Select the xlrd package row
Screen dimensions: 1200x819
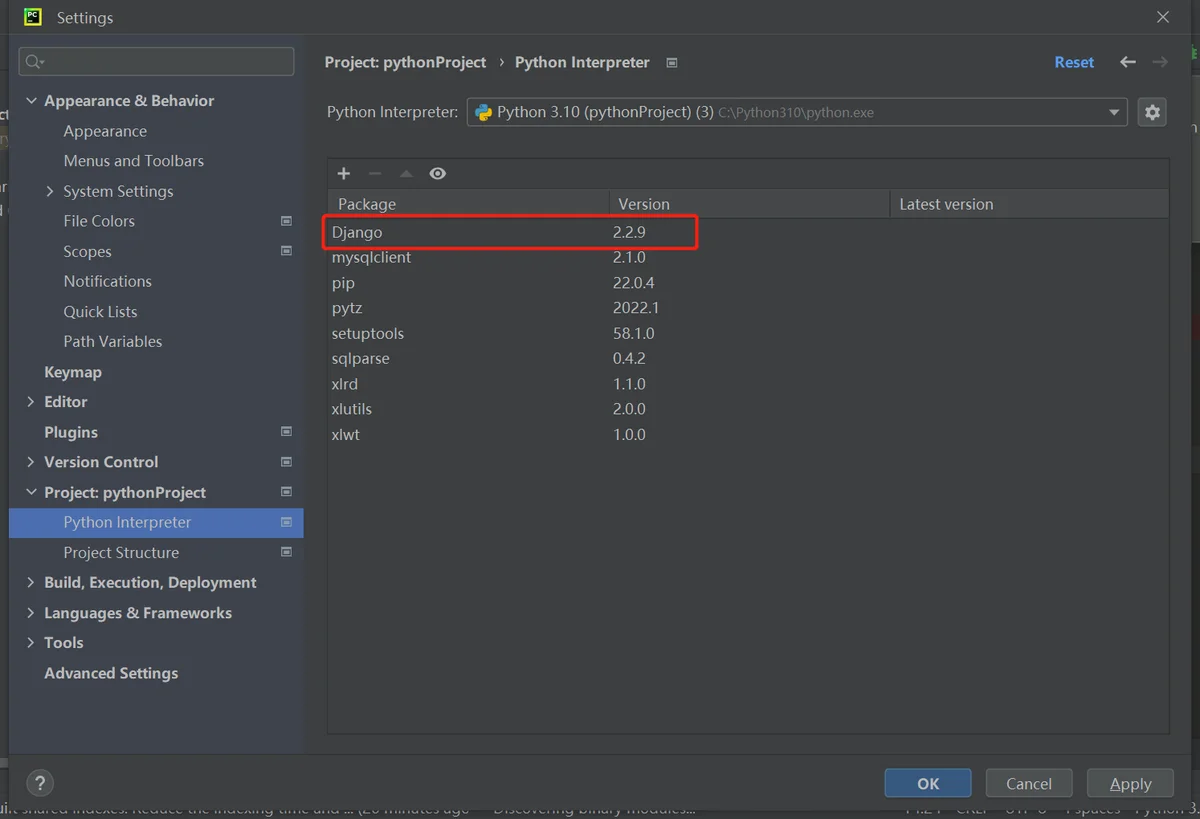748,384
